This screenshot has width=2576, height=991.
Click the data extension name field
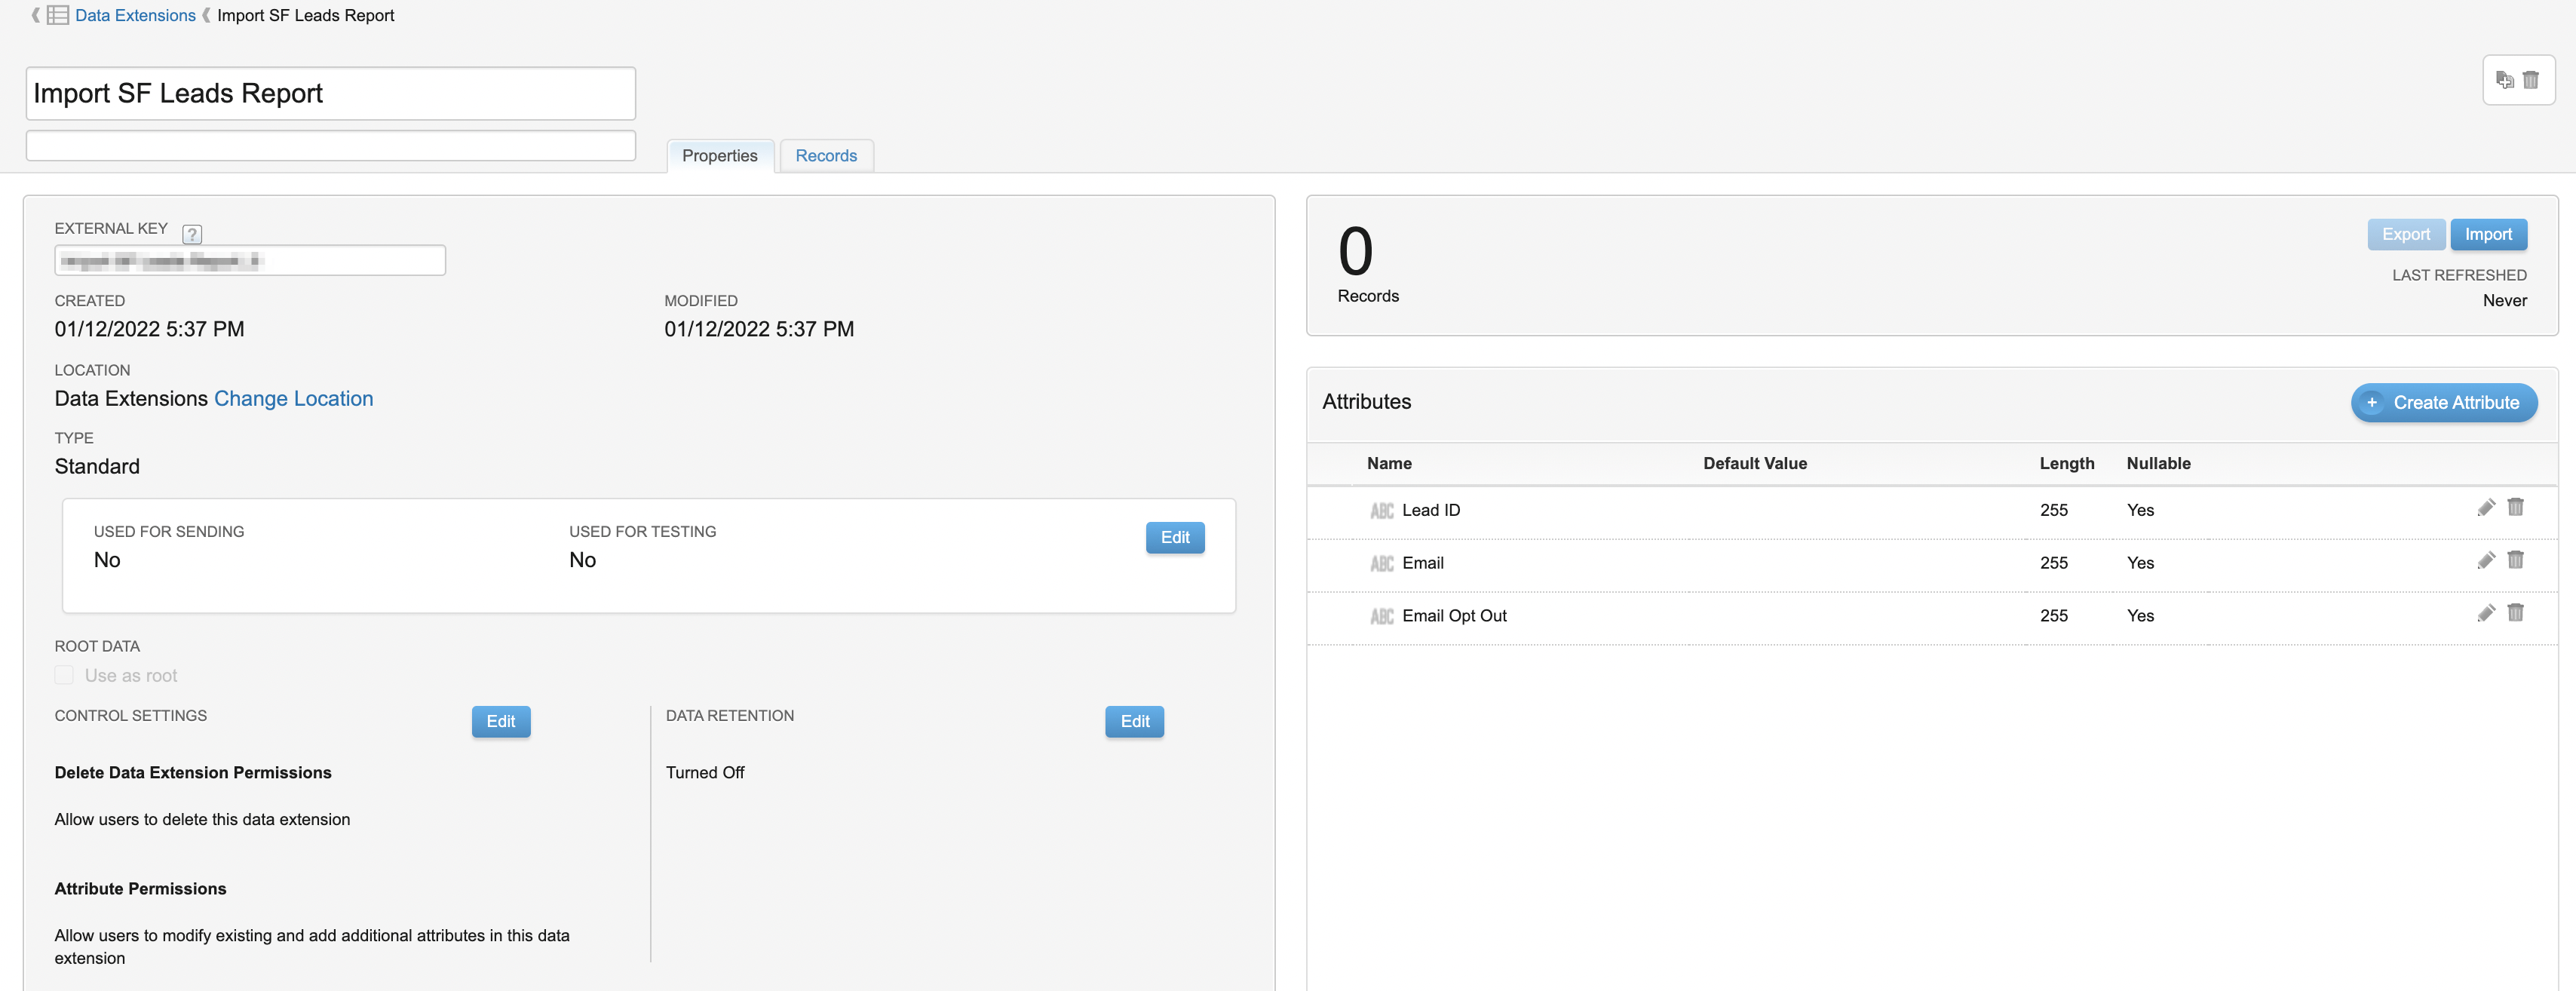[330, 93]
